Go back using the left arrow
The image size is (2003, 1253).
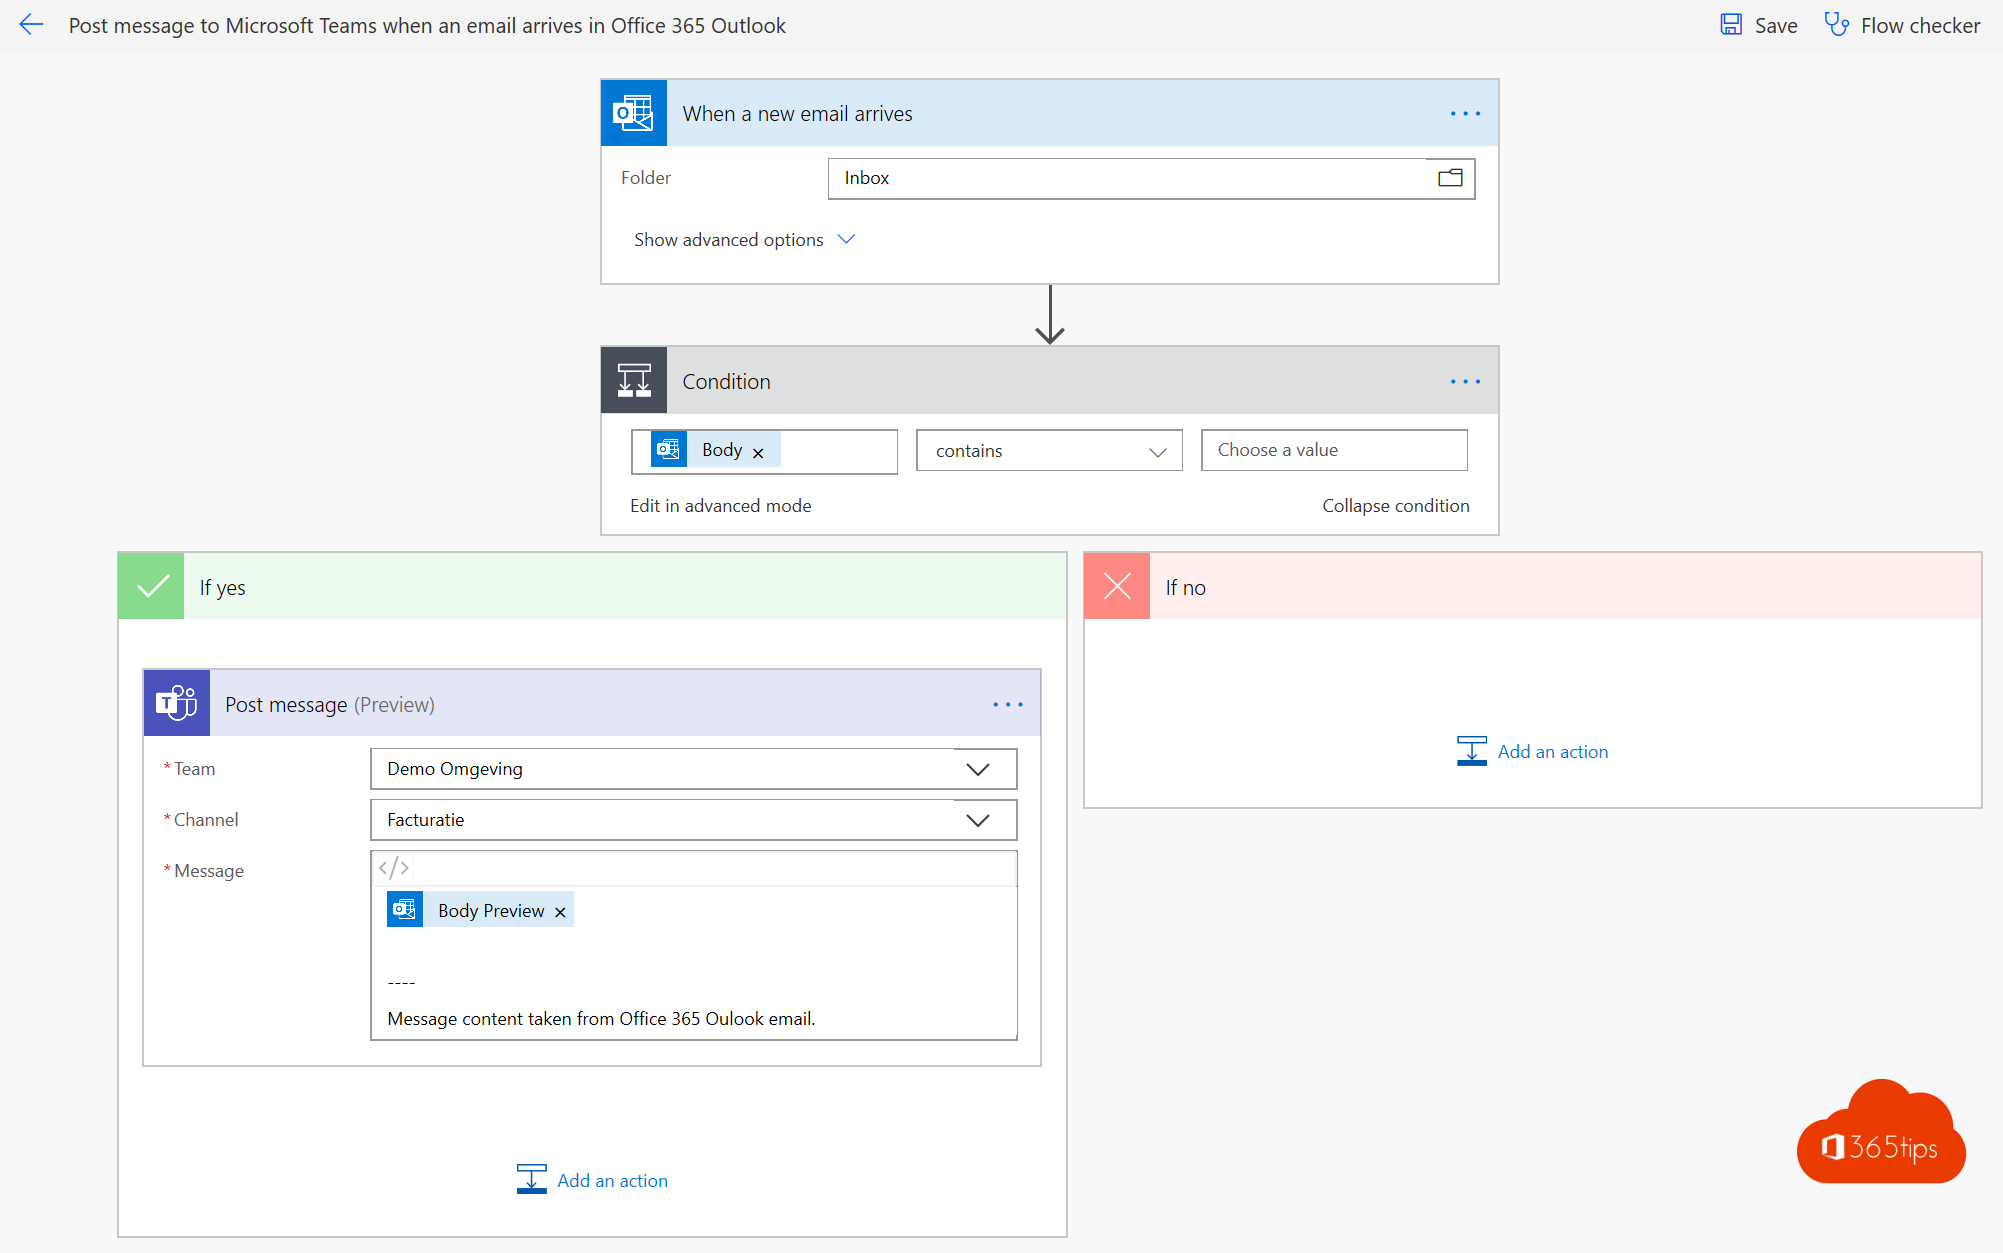[32, 25]
